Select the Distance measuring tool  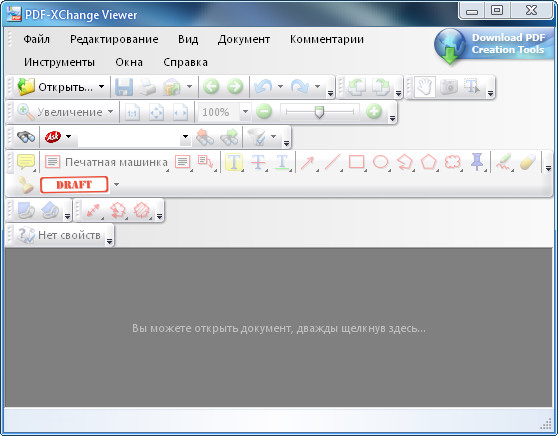point(93,210)
